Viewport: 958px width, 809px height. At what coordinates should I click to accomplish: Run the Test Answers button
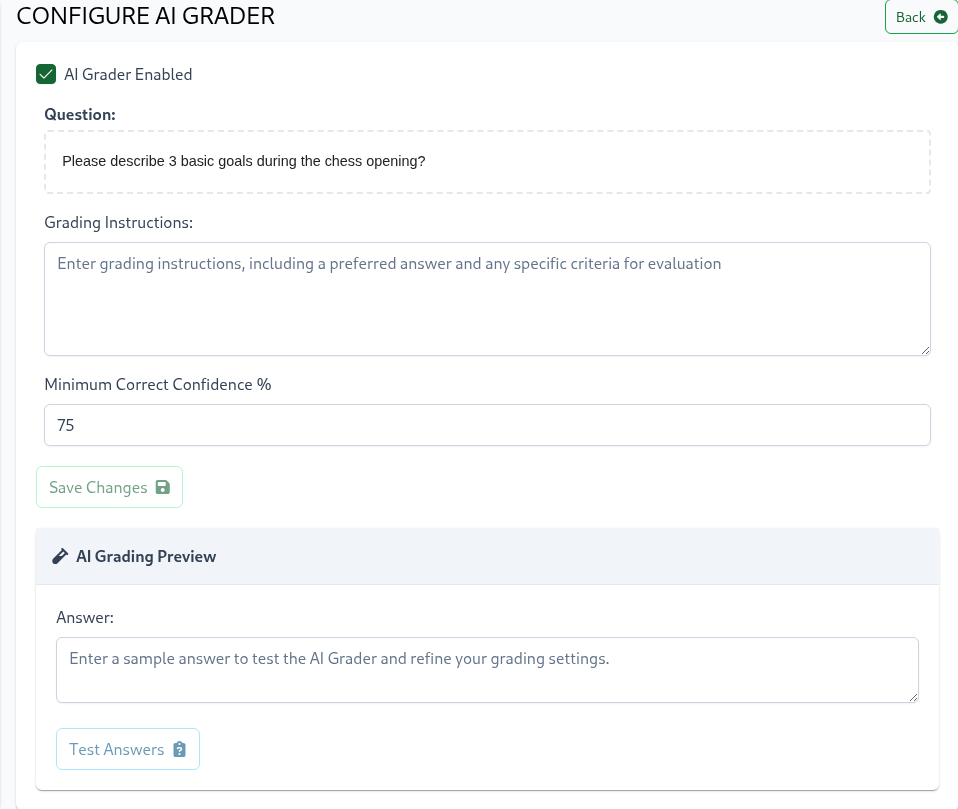point(127,749)
